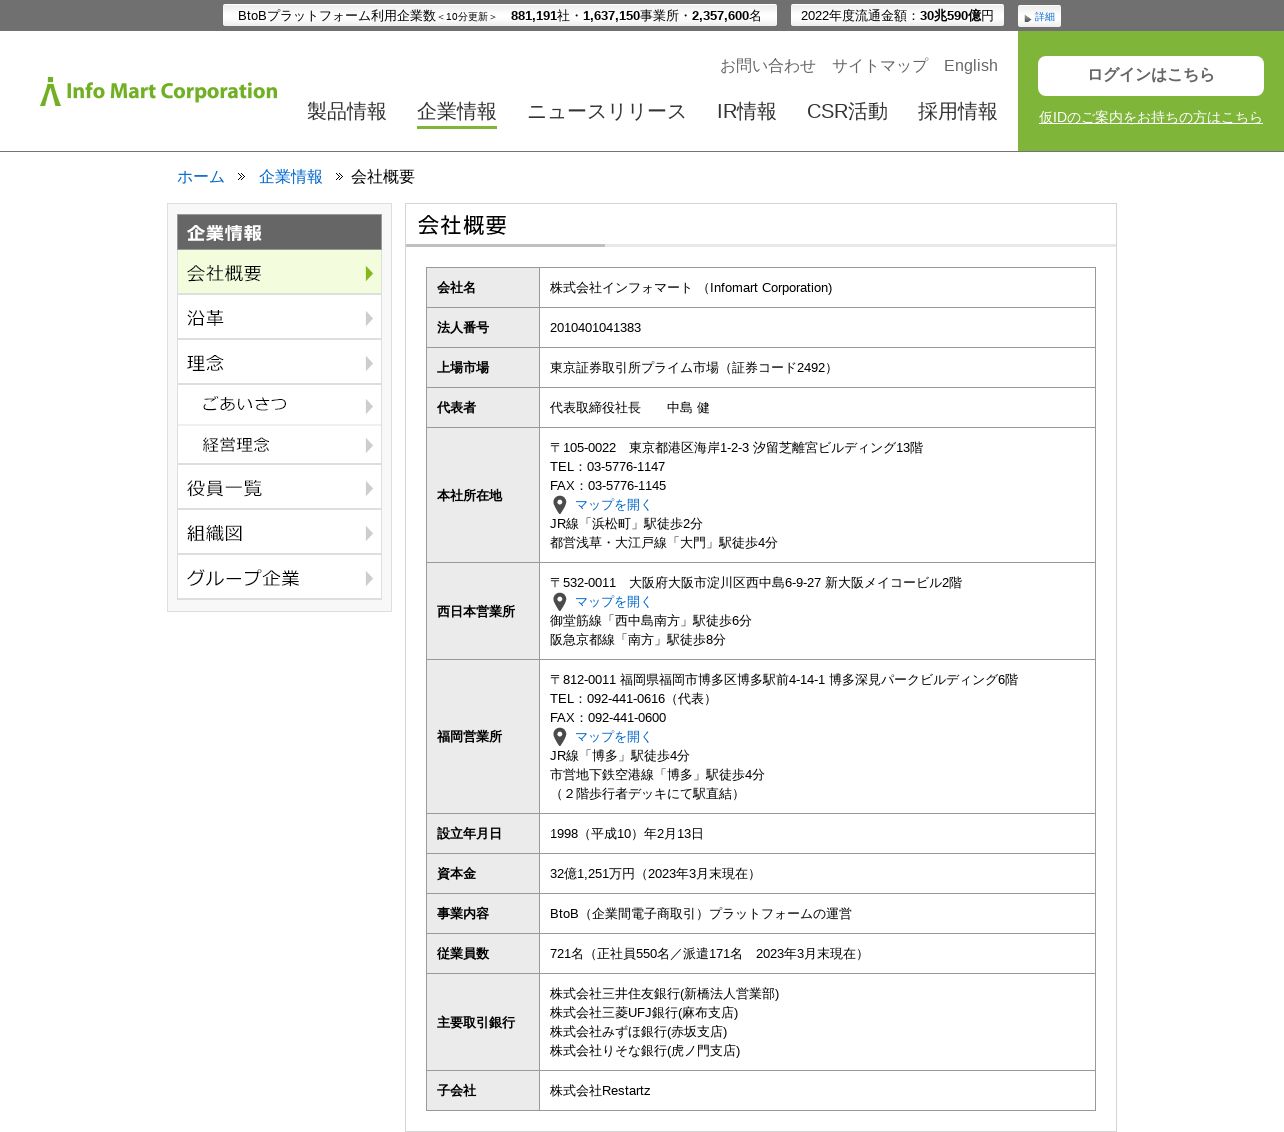Click arrow beside 会社概要 in sidebar
The height and width of the screenshot is (1132, 1284).
click(369, 273)
